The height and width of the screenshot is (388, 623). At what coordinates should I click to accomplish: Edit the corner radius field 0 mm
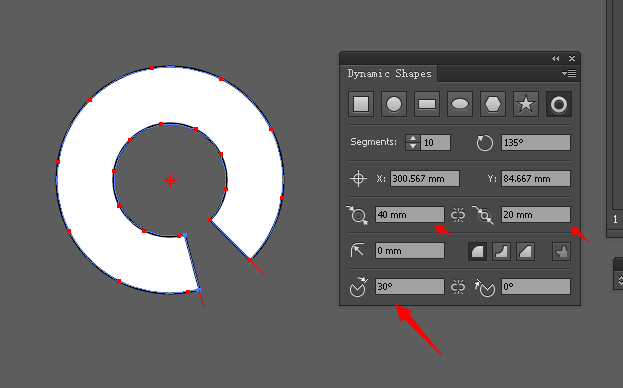(x=410, y=251)
